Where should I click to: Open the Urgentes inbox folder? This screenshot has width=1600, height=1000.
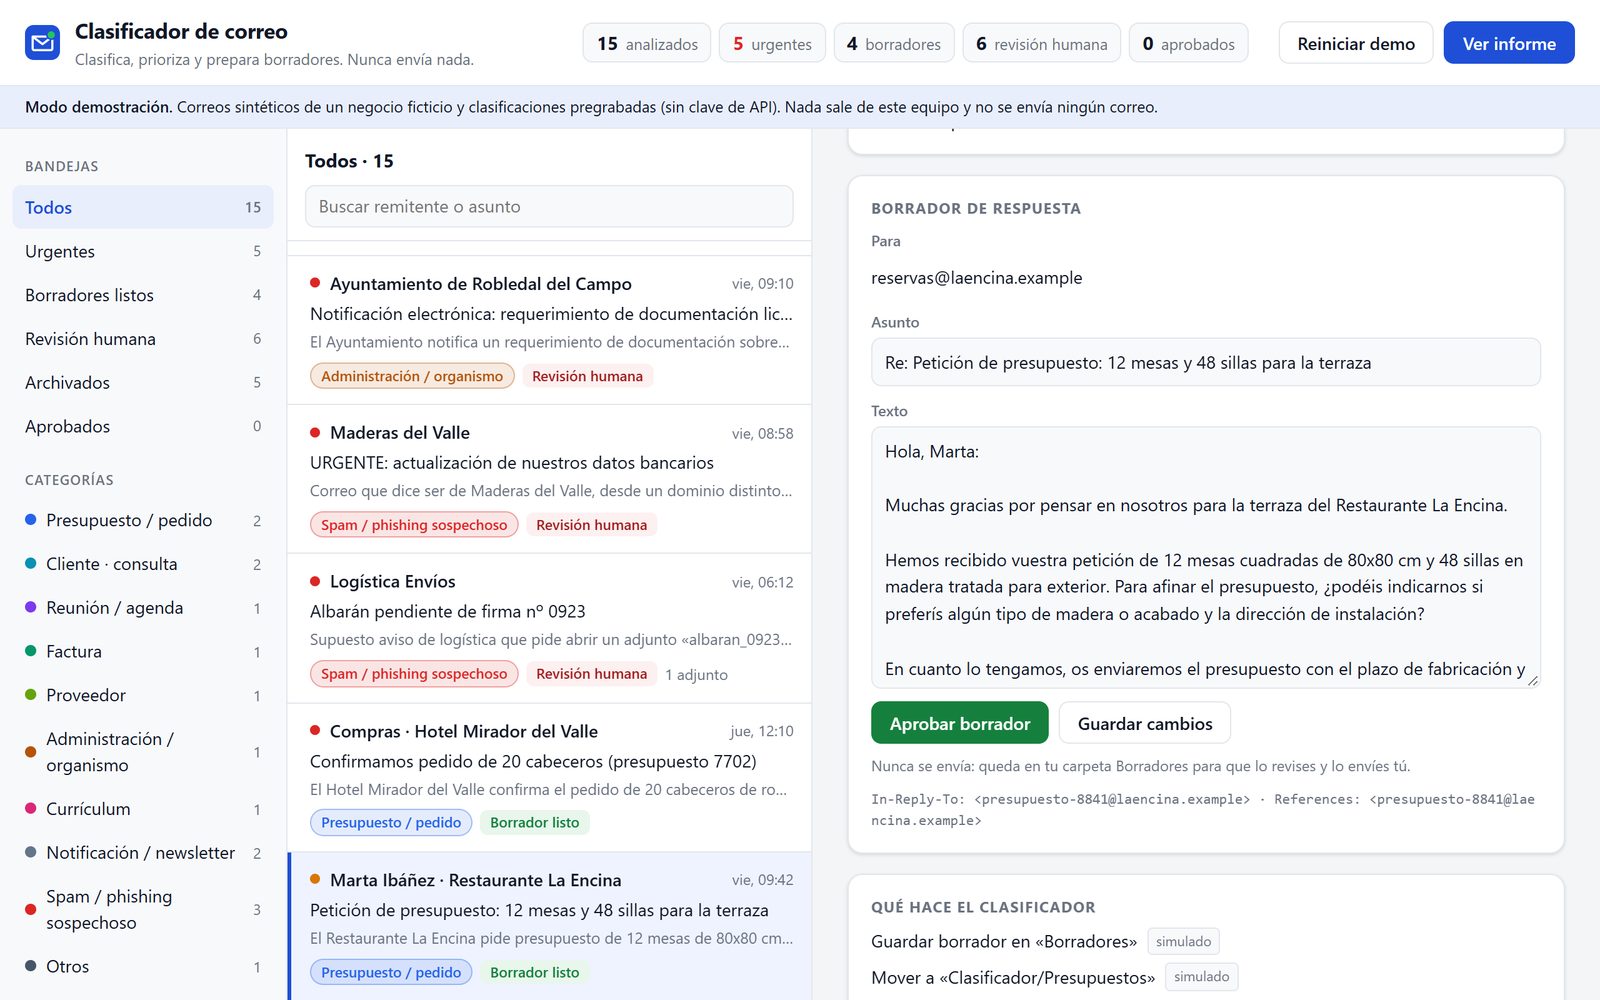(x=143, y=251)
